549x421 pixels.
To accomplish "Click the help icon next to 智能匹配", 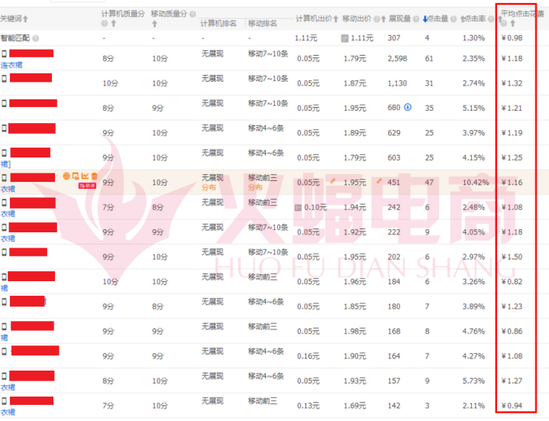I will pos(36,38).
